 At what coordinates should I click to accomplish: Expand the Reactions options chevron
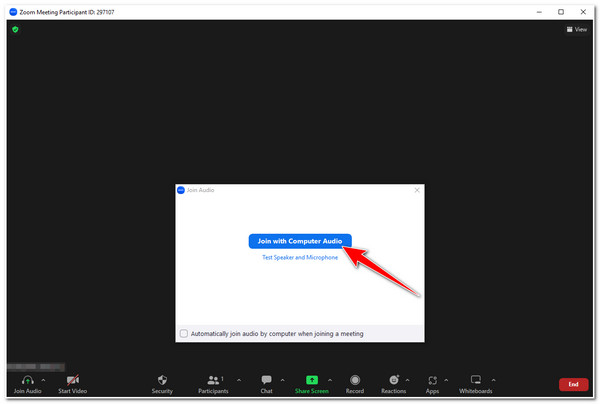point(407,380)
